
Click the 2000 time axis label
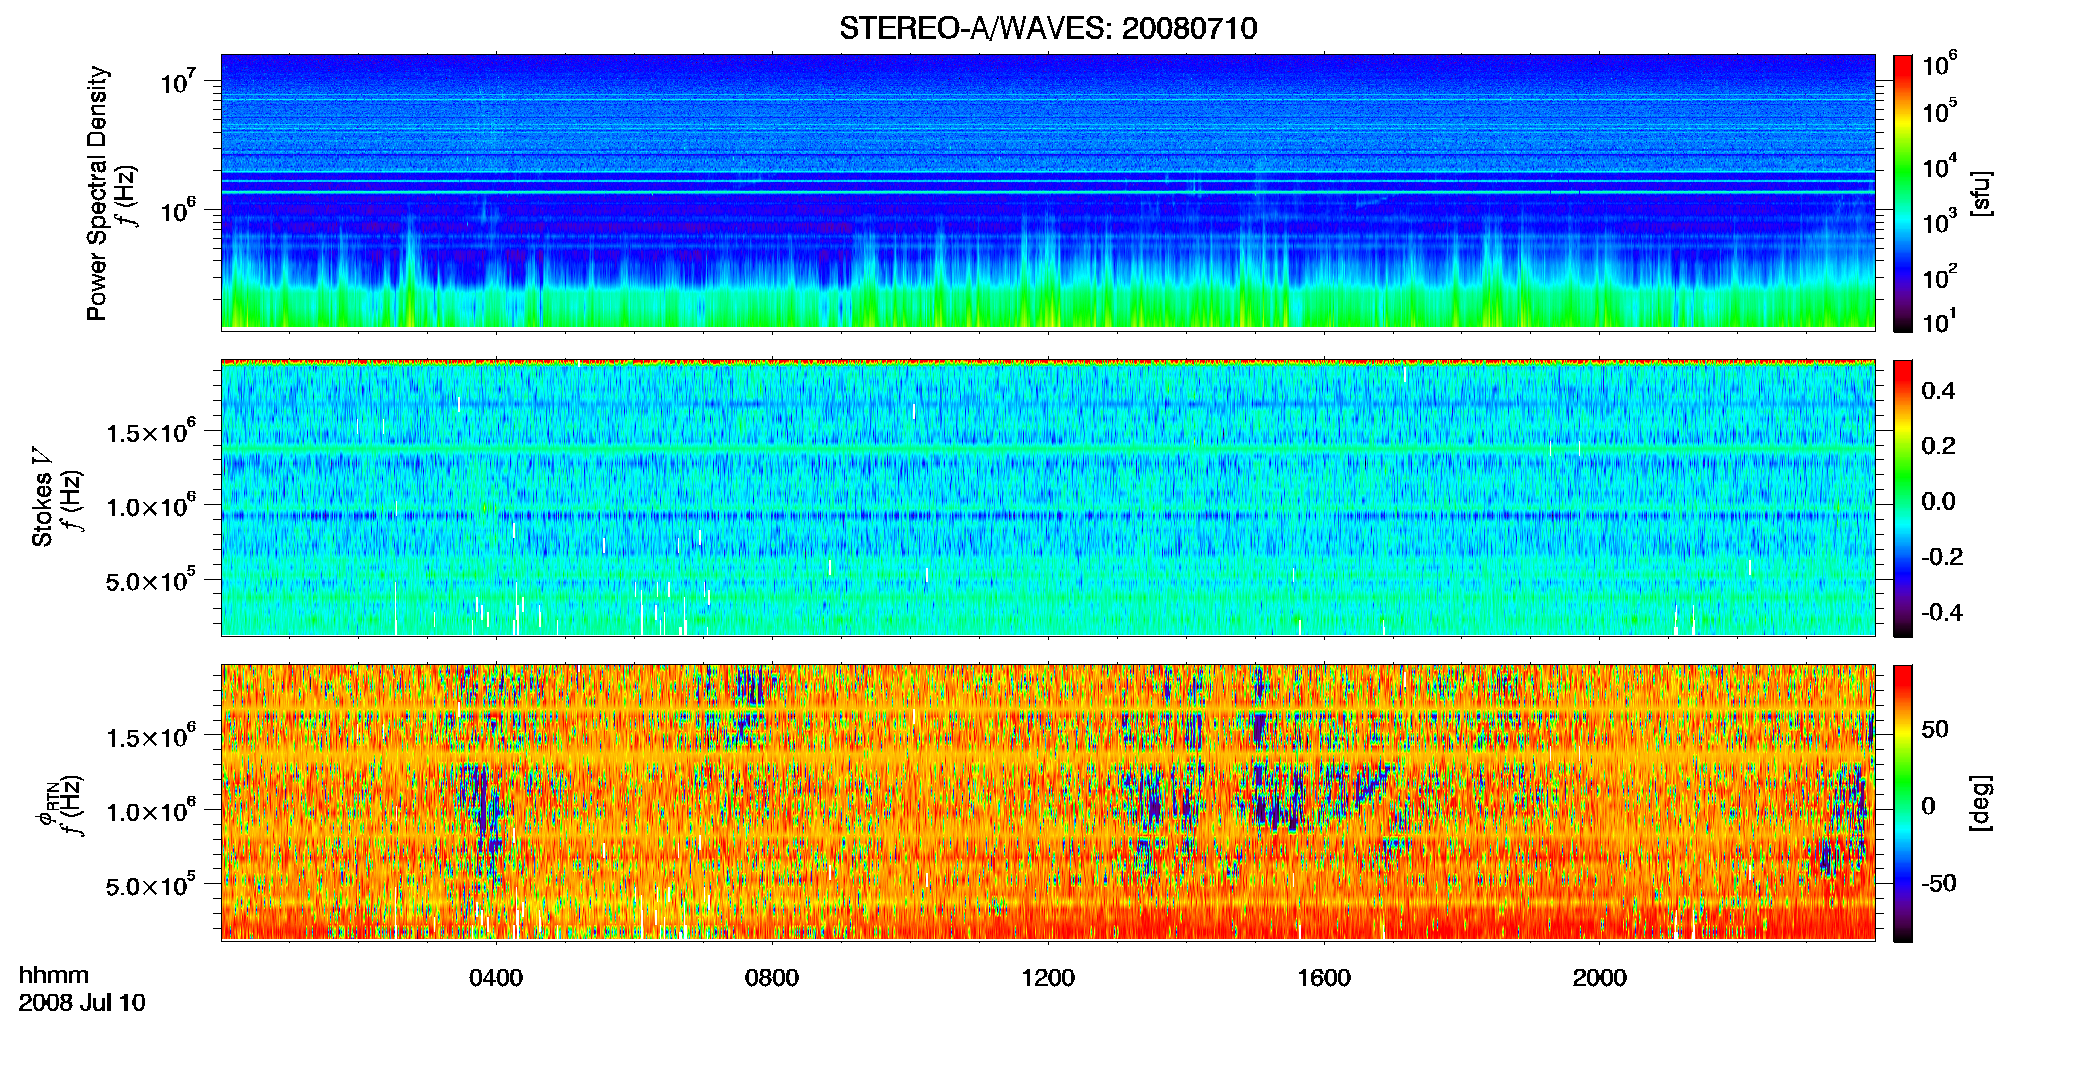pos(1600,978)
